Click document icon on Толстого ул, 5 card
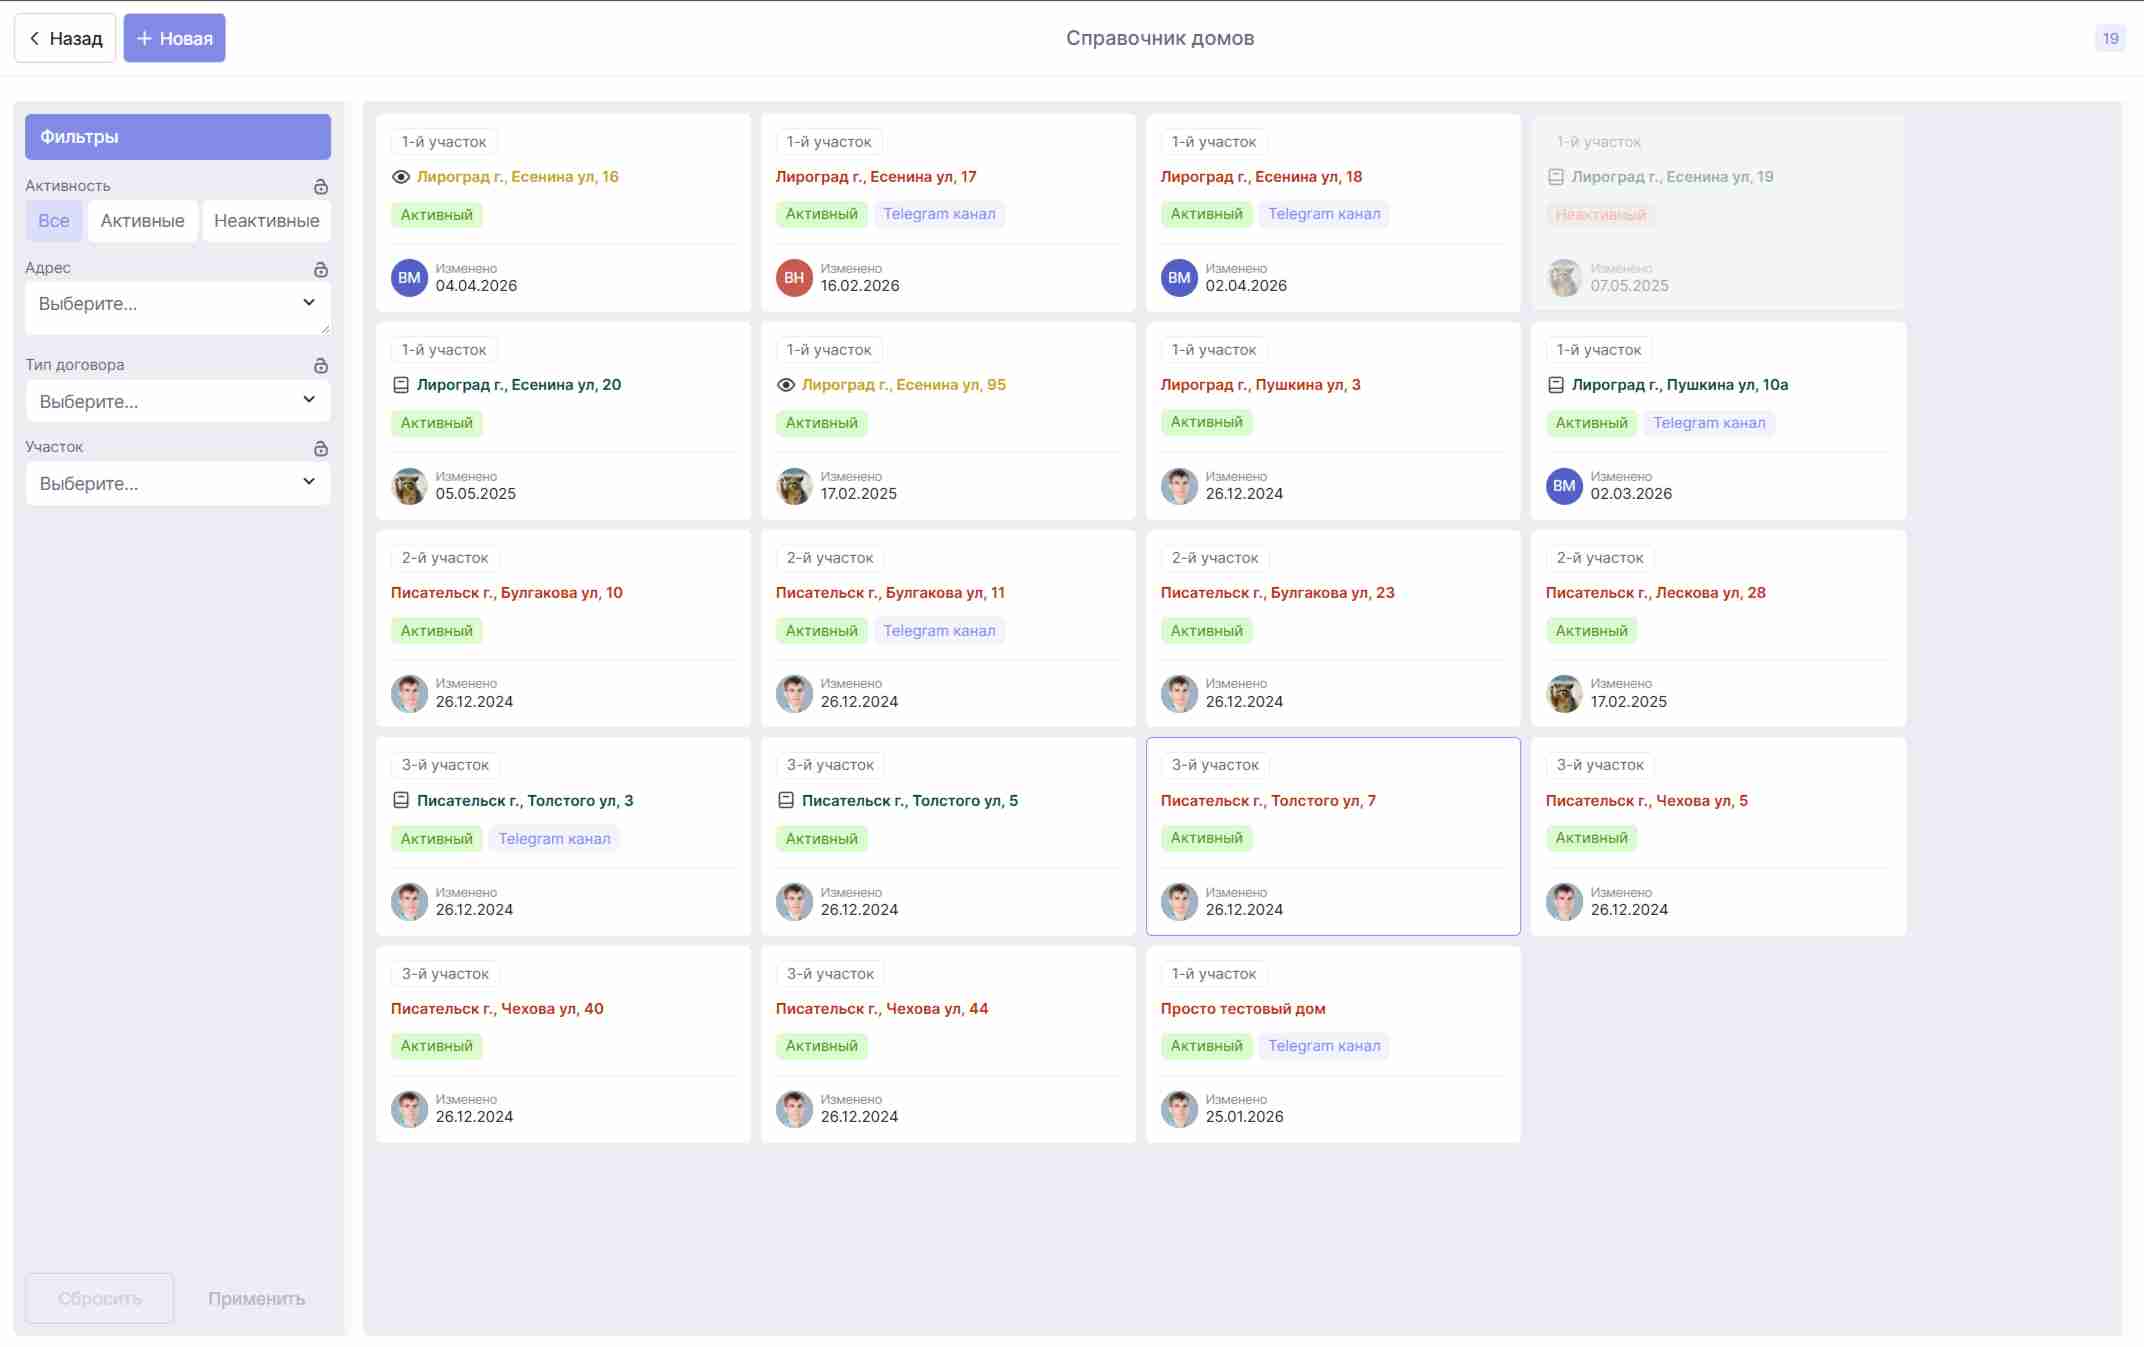Screen dimensions: 2144x1347 click(x=786, y=800)
